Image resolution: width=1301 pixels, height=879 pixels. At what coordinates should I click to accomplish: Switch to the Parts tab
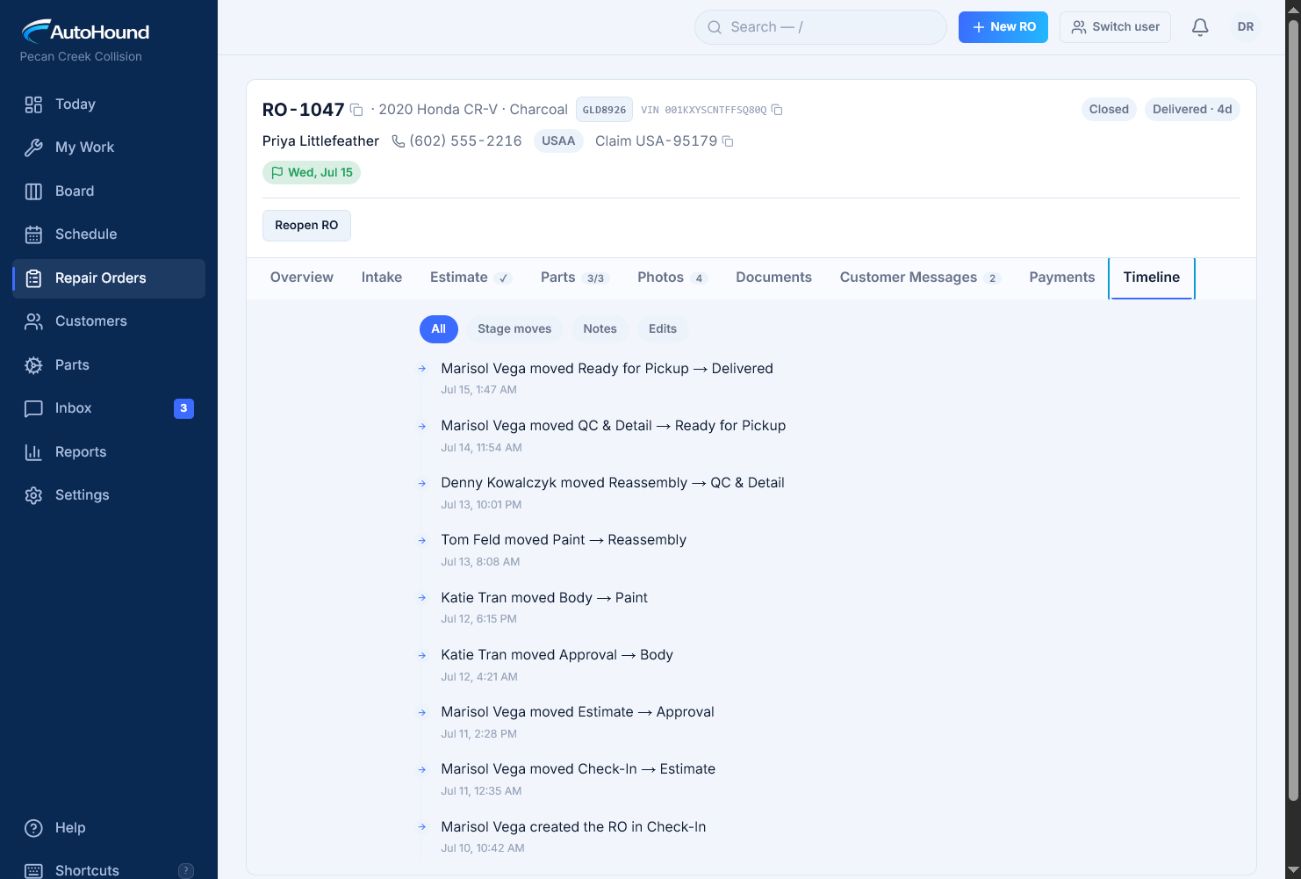(574, 277)
